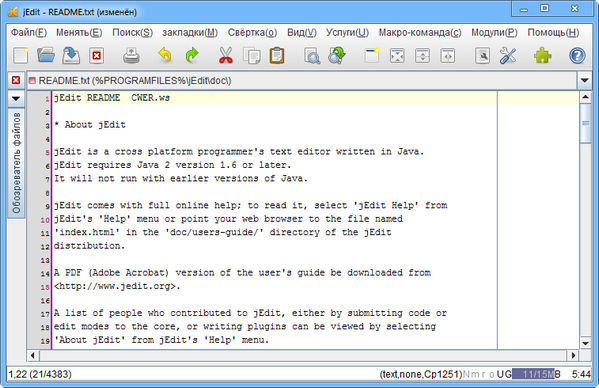Open the dockable area arrow menu
Viewport: 599px width, 388px height.
16,99
